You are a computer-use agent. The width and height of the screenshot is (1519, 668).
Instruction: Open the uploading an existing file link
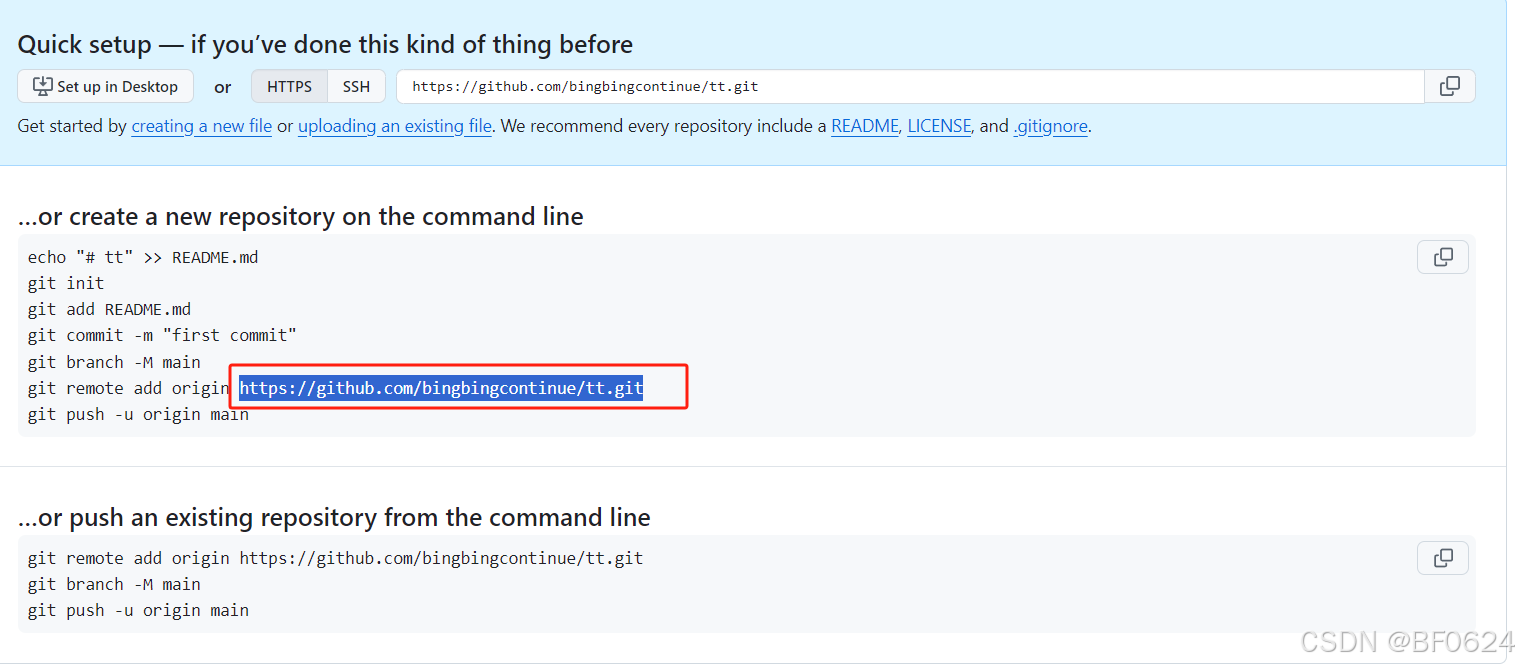coord(394,126)
